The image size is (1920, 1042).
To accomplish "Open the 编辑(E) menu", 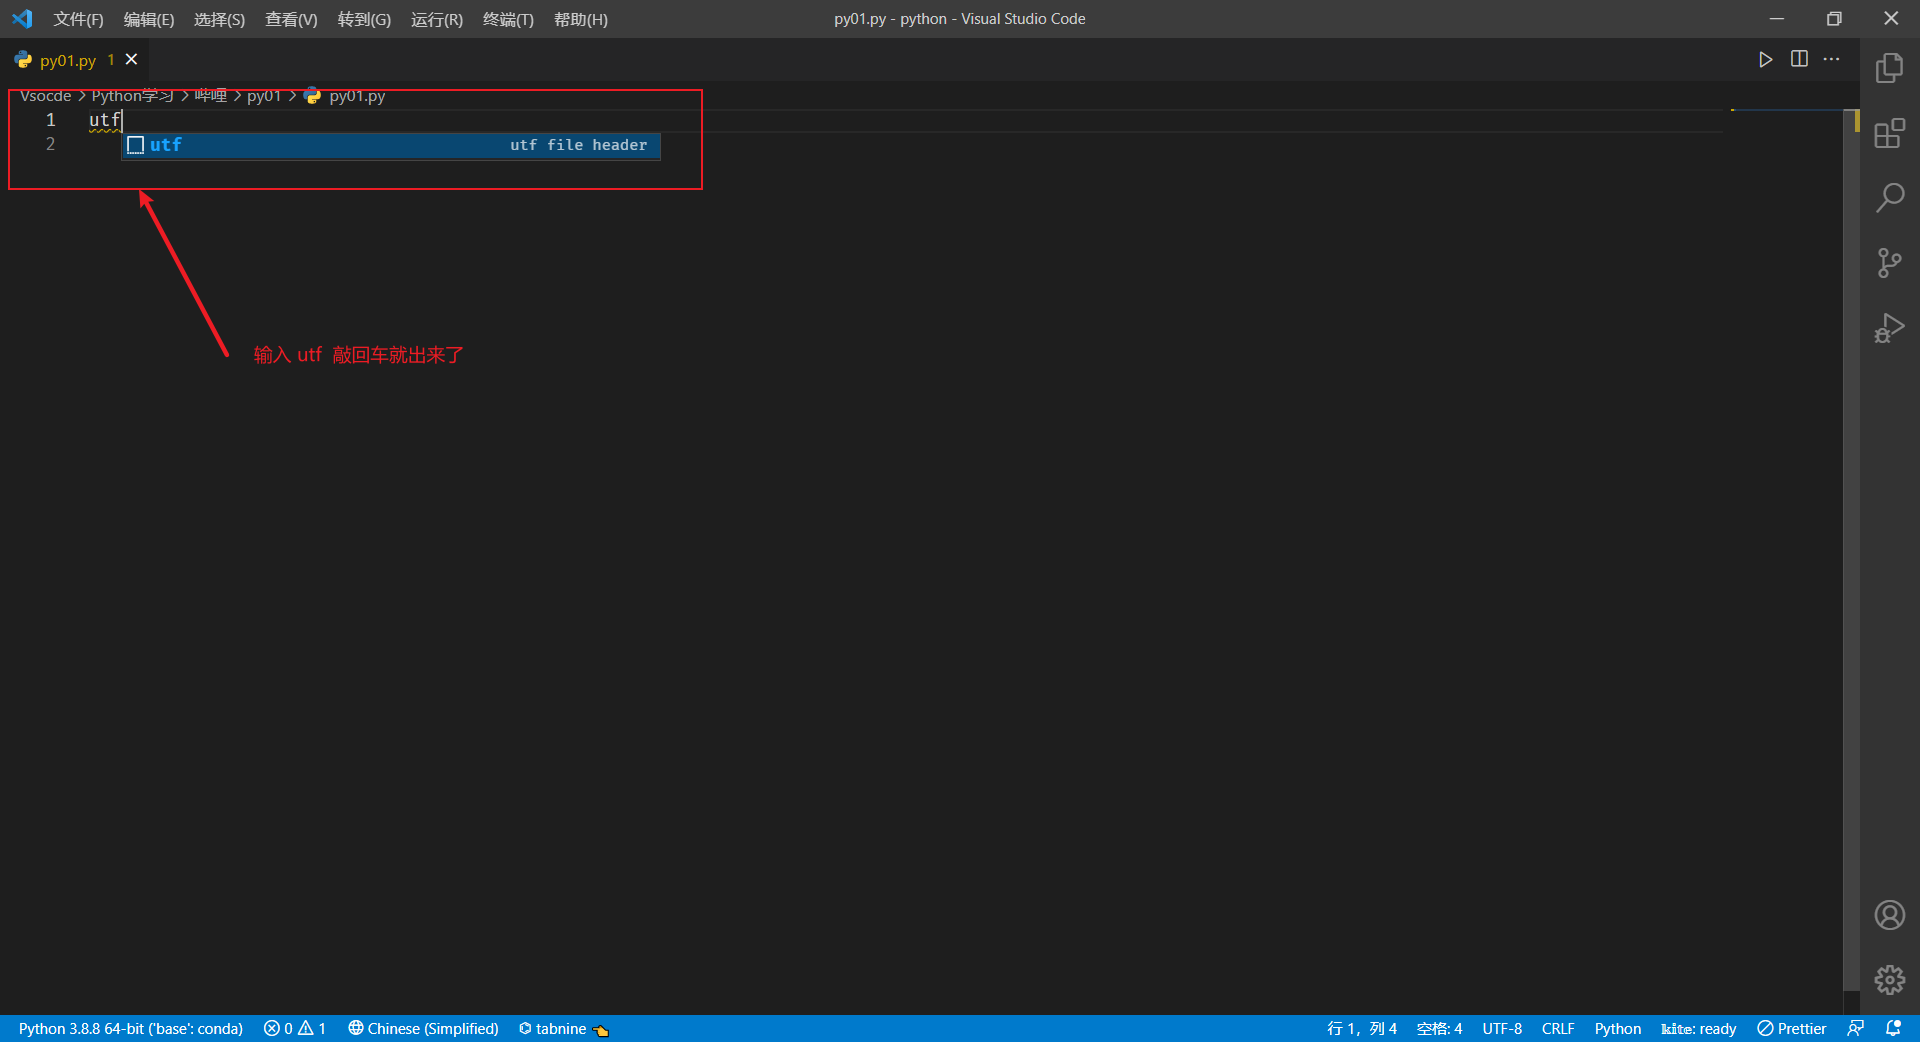I will tap(149, 19).
